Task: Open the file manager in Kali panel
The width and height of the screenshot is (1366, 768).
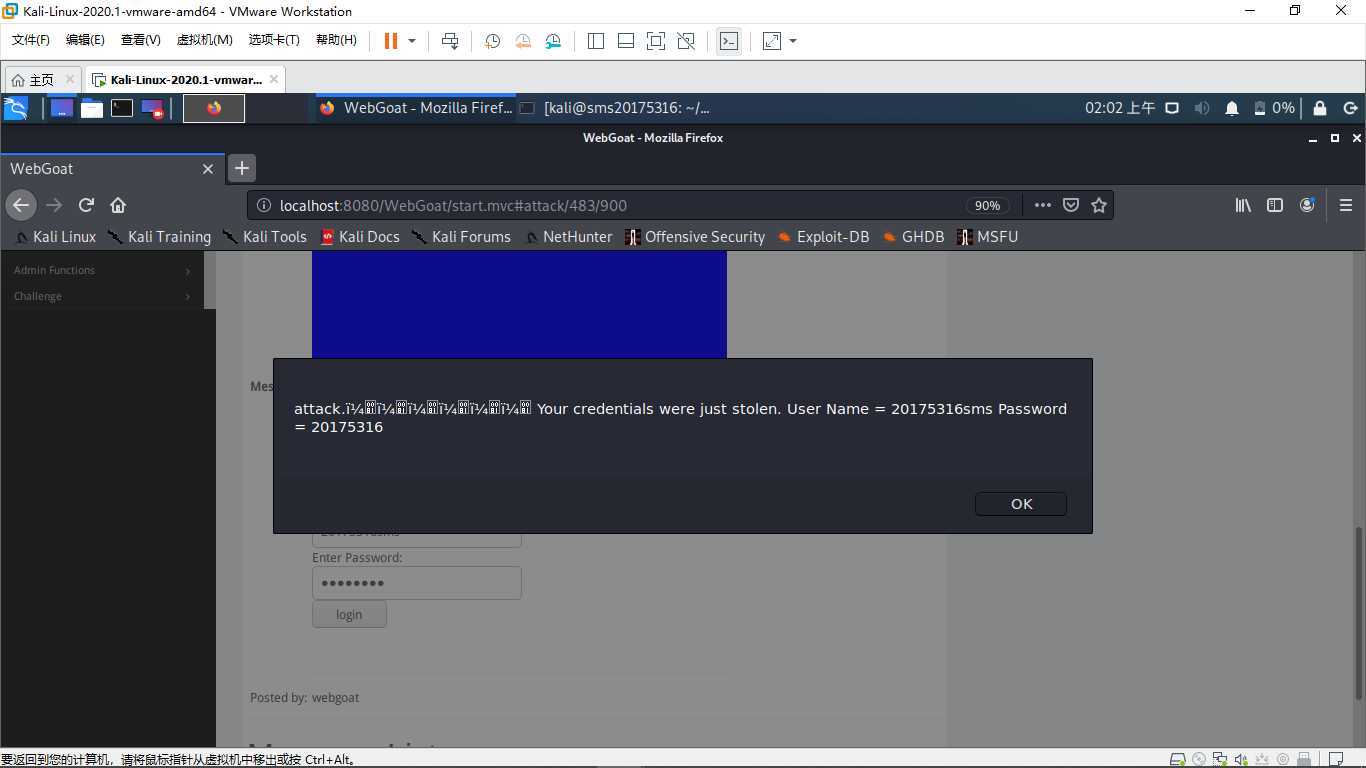Action: pyautogui.click(x=92, y=108)
